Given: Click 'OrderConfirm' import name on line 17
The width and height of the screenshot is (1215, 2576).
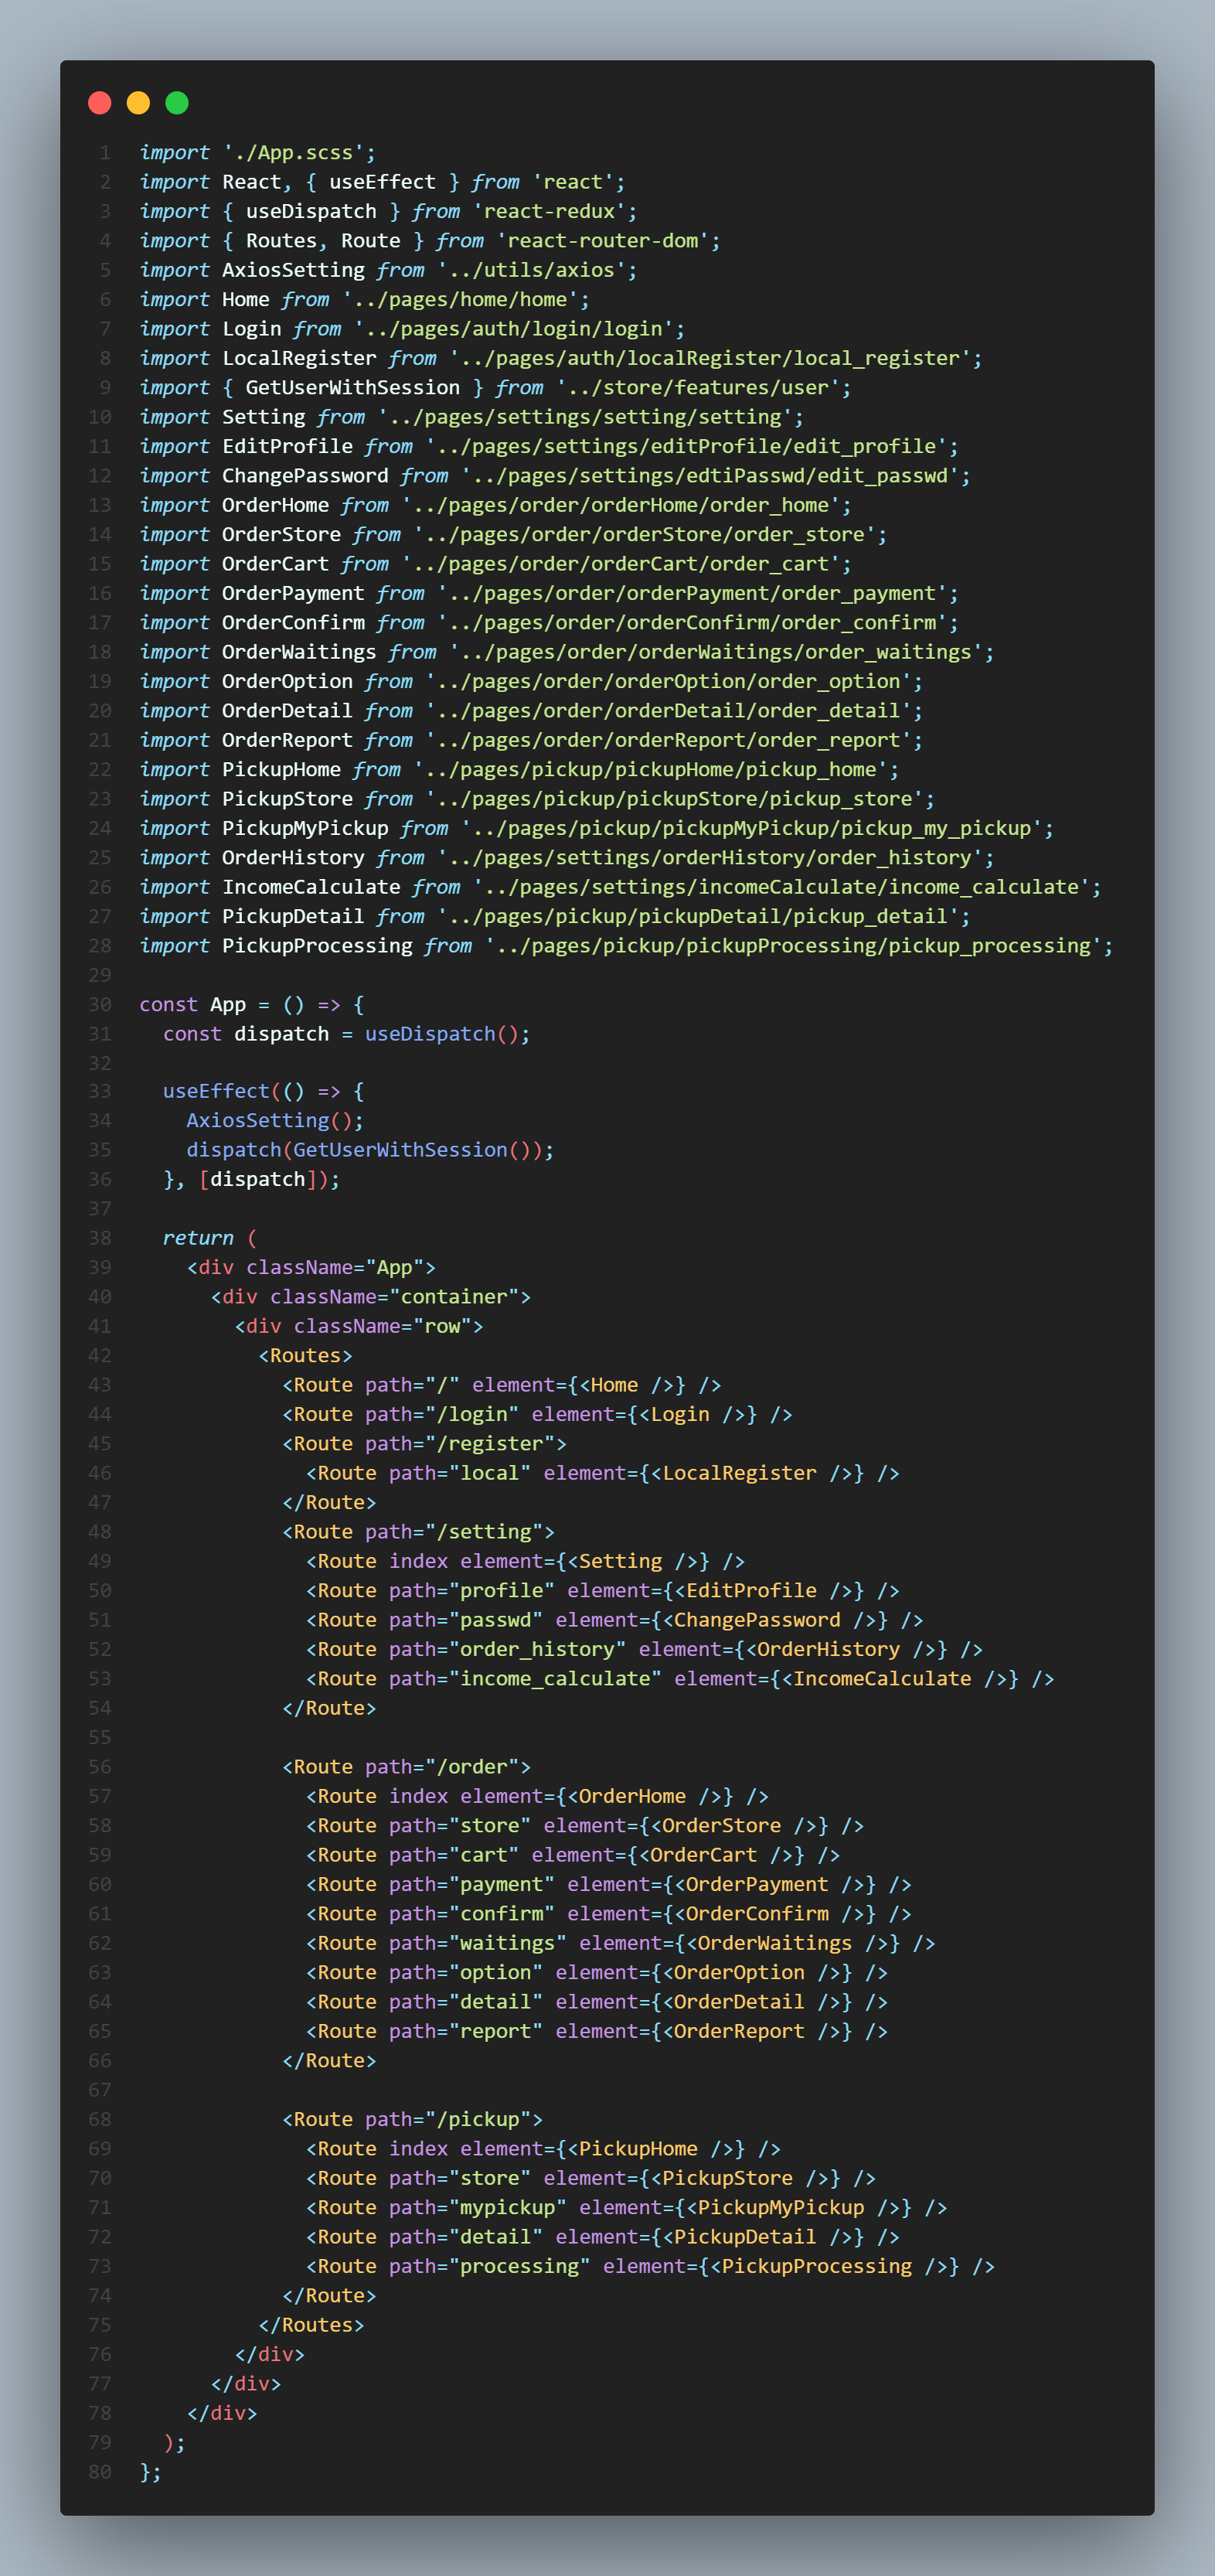Looking at the screenshot, I should pos(294,623).
